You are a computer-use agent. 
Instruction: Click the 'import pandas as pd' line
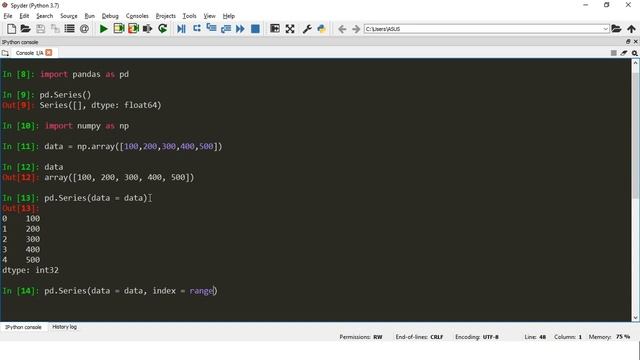pos(84,74)
